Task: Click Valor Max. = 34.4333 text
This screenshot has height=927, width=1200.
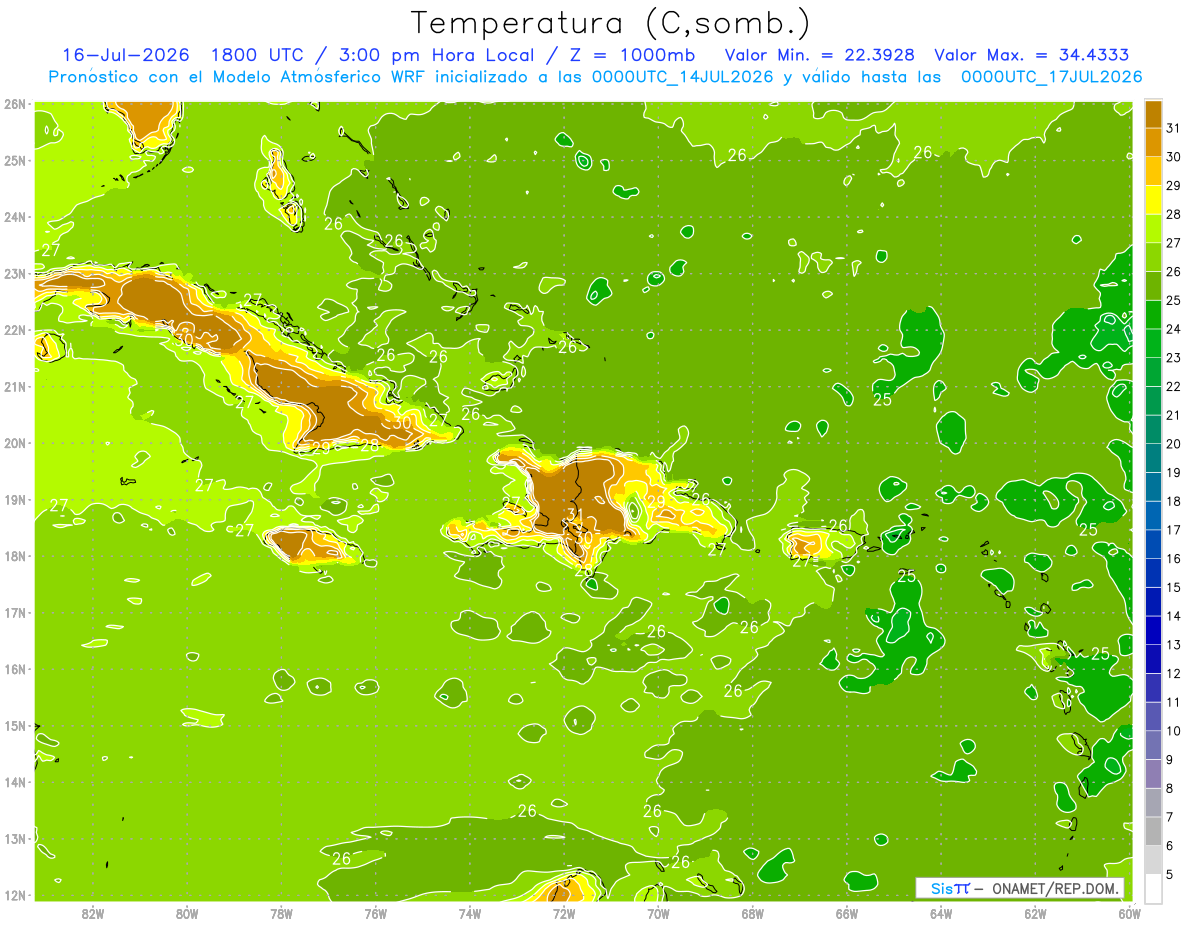Action: pyautogui.click(x=1032, y=55)
